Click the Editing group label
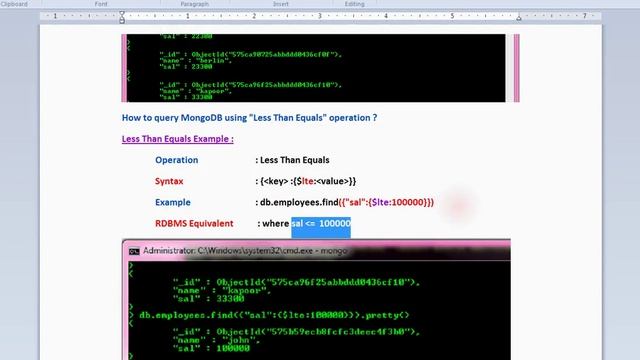Viewport: 640px width, 360px height. (354, 4)
